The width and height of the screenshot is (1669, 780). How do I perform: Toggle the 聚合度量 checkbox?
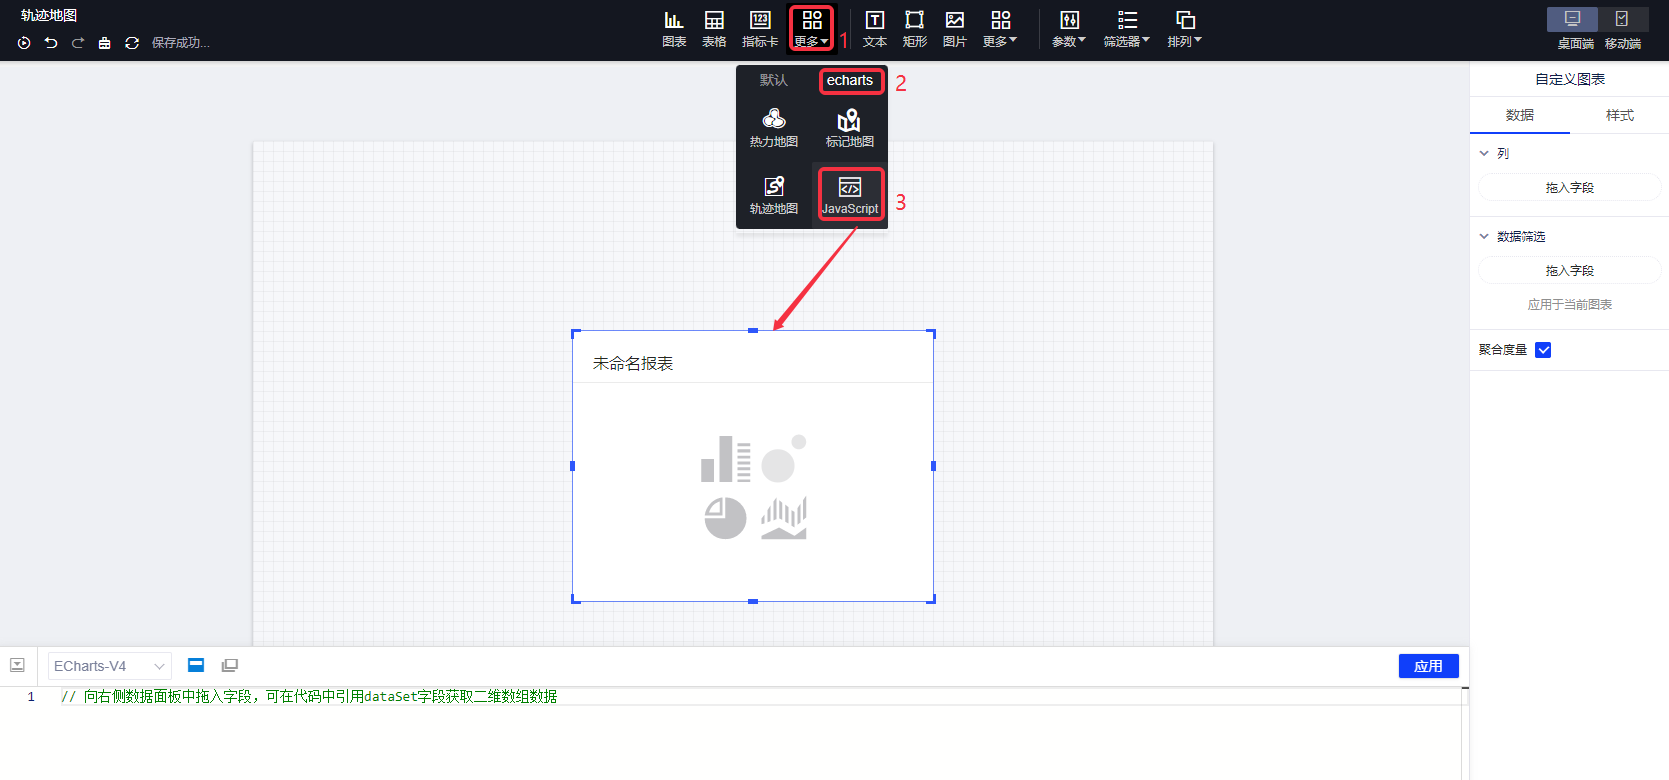1543,350
